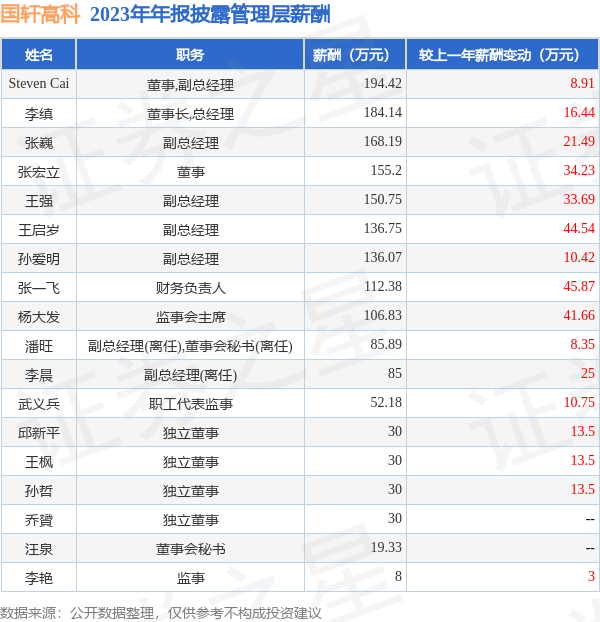Click the change value 41.66
Viewport: 600px width, 622px height.
click(x=579, y=315)
